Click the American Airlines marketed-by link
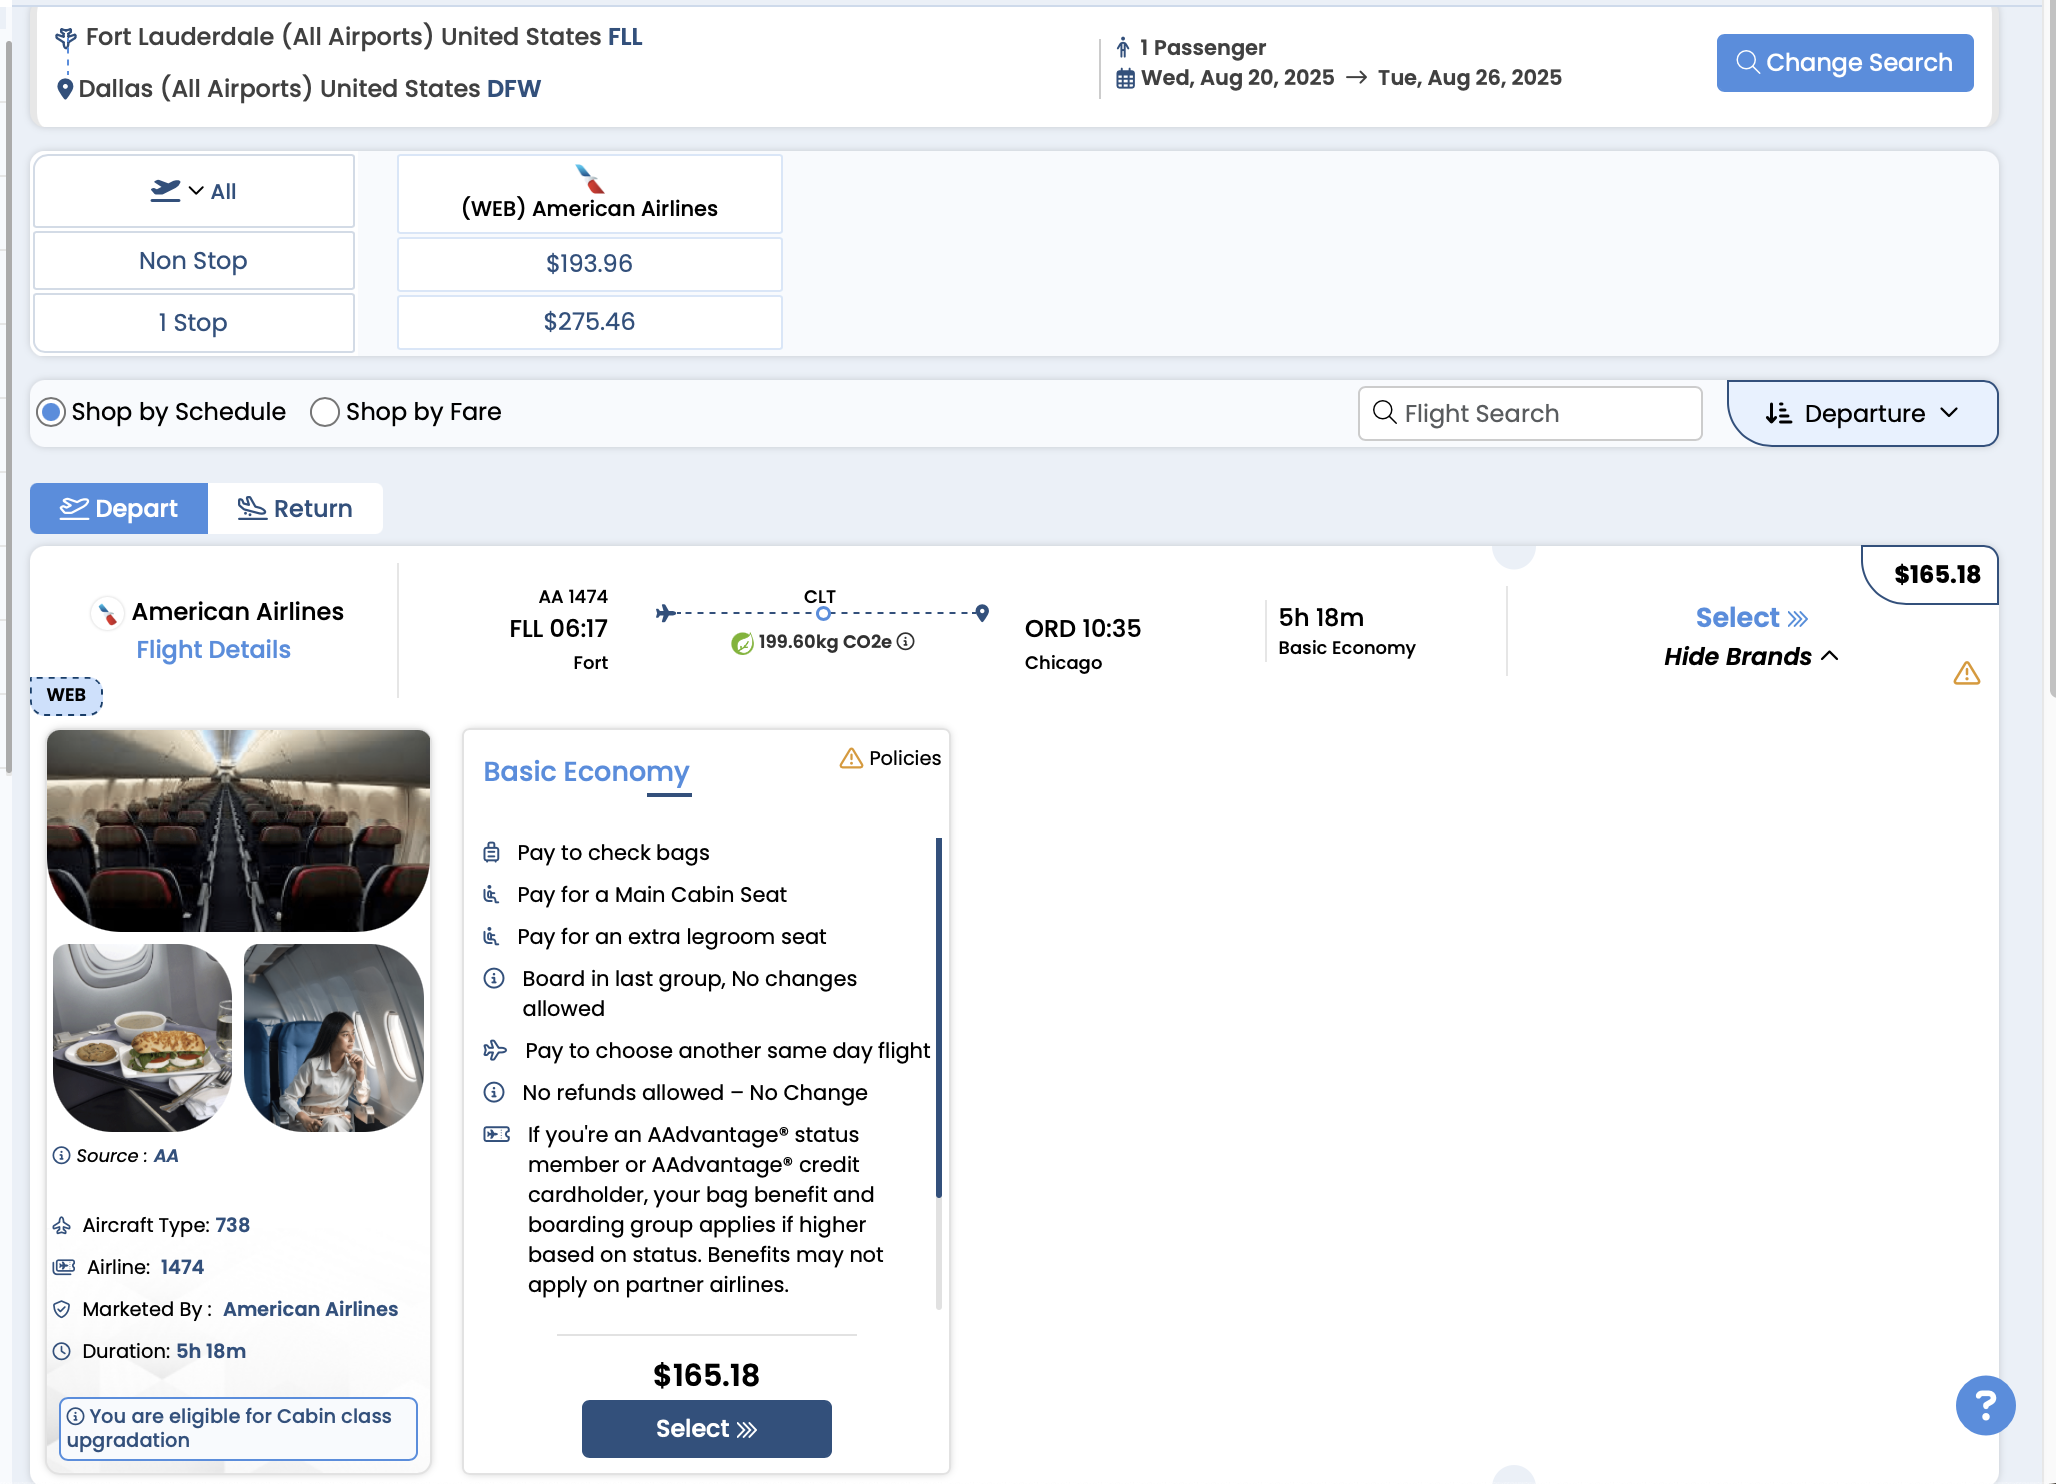The height and width of the screenshot is (1484, 2056). (x=310, y=1309)
